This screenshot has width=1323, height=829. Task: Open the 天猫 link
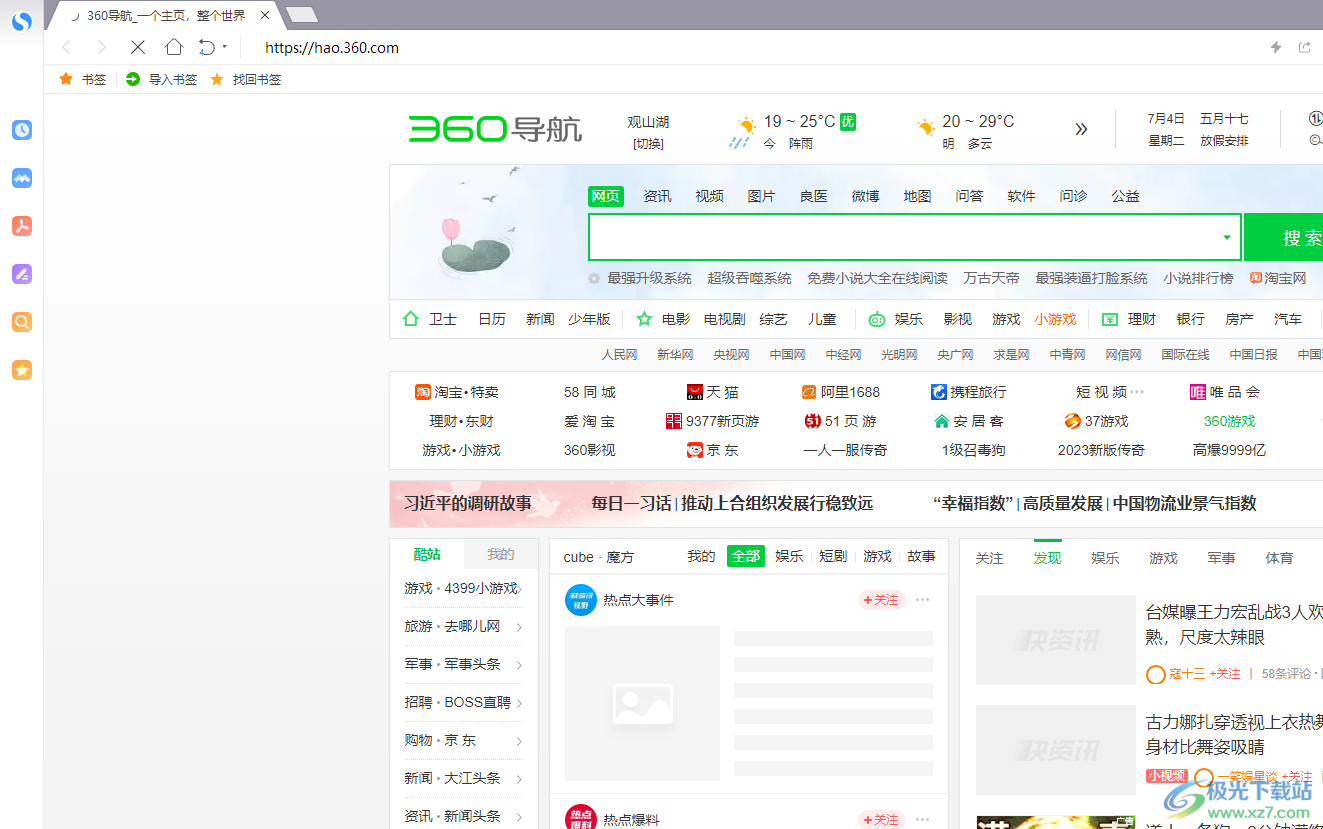(x=713, y=392)
